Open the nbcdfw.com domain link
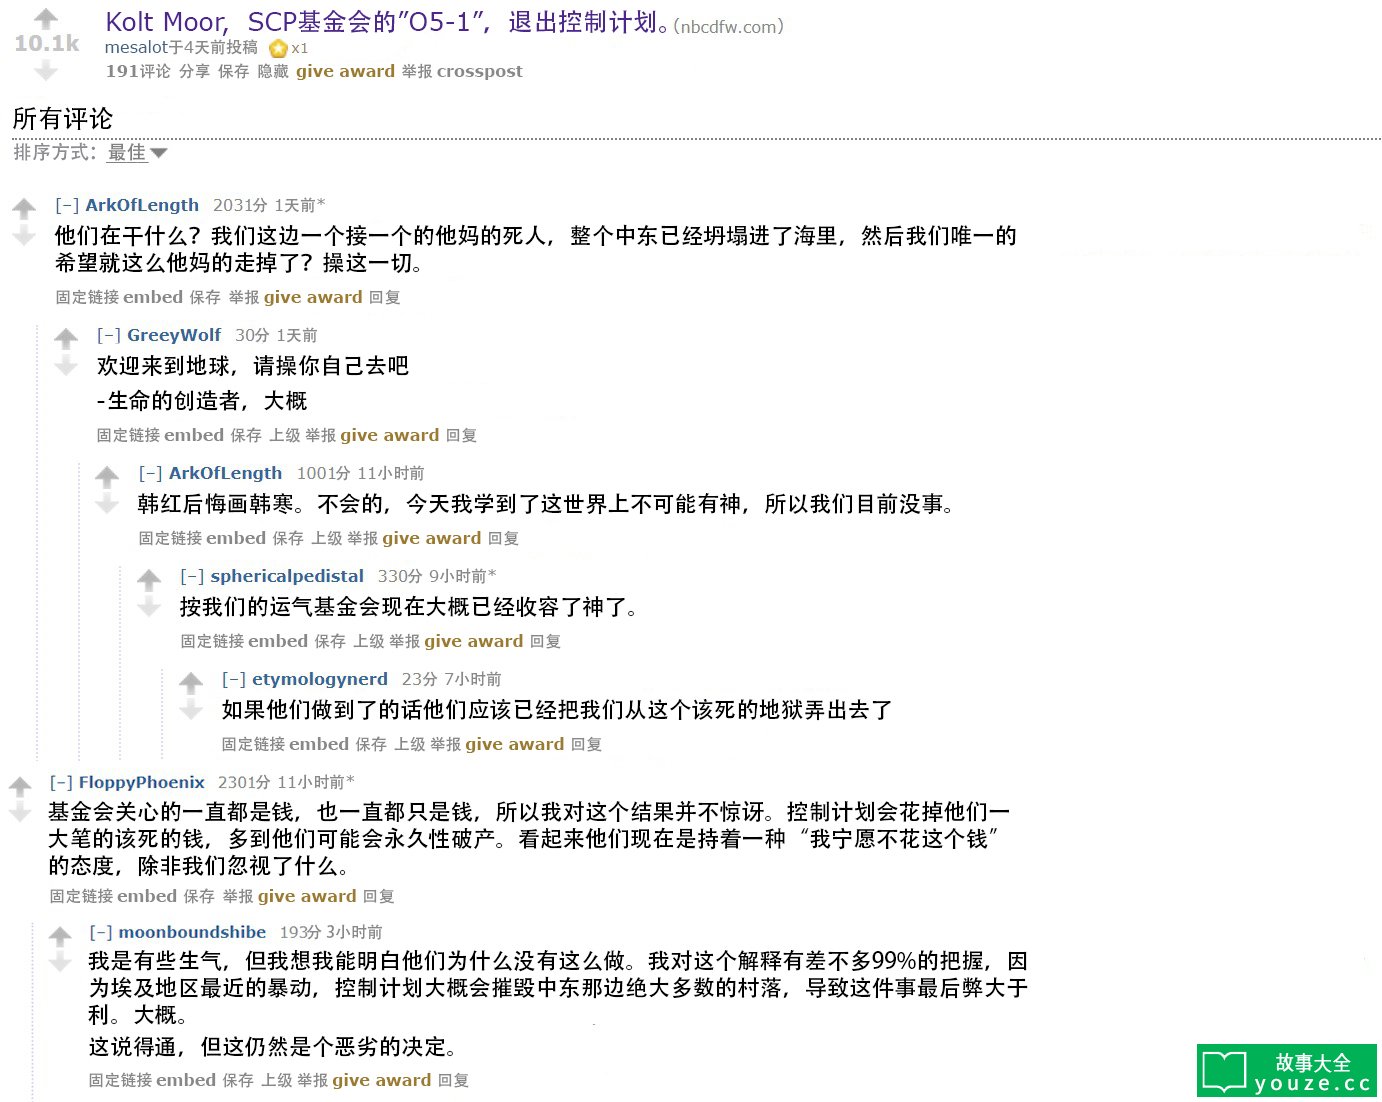This screenshot has height=1102, width=1382. 729,27
